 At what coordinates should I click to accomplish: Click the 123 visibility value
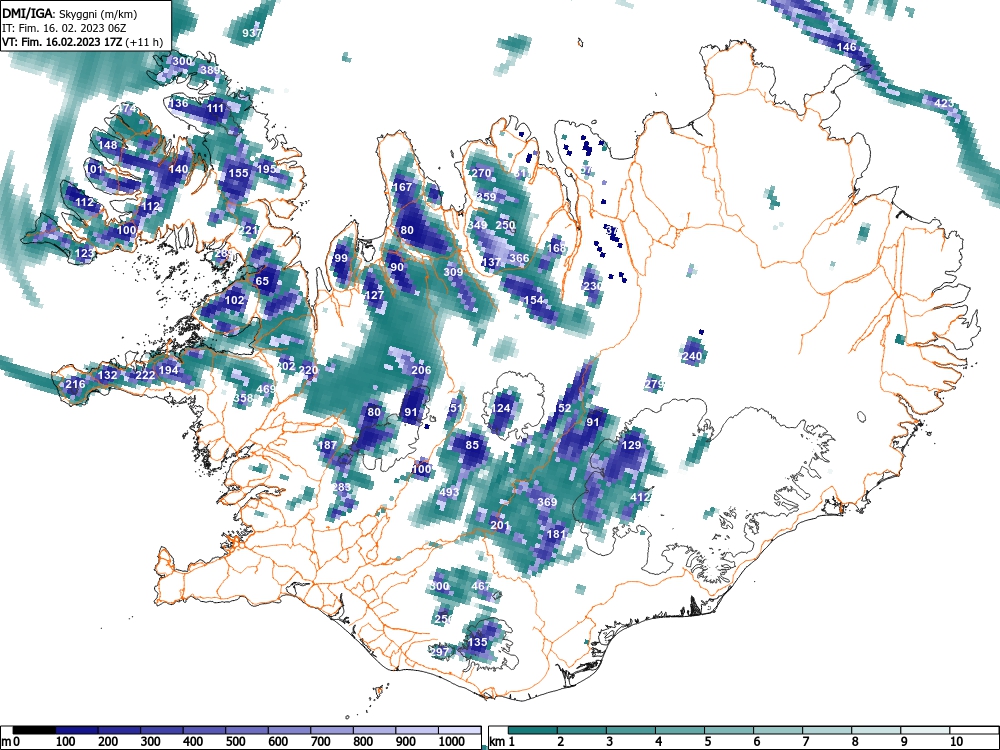(85, 253)
